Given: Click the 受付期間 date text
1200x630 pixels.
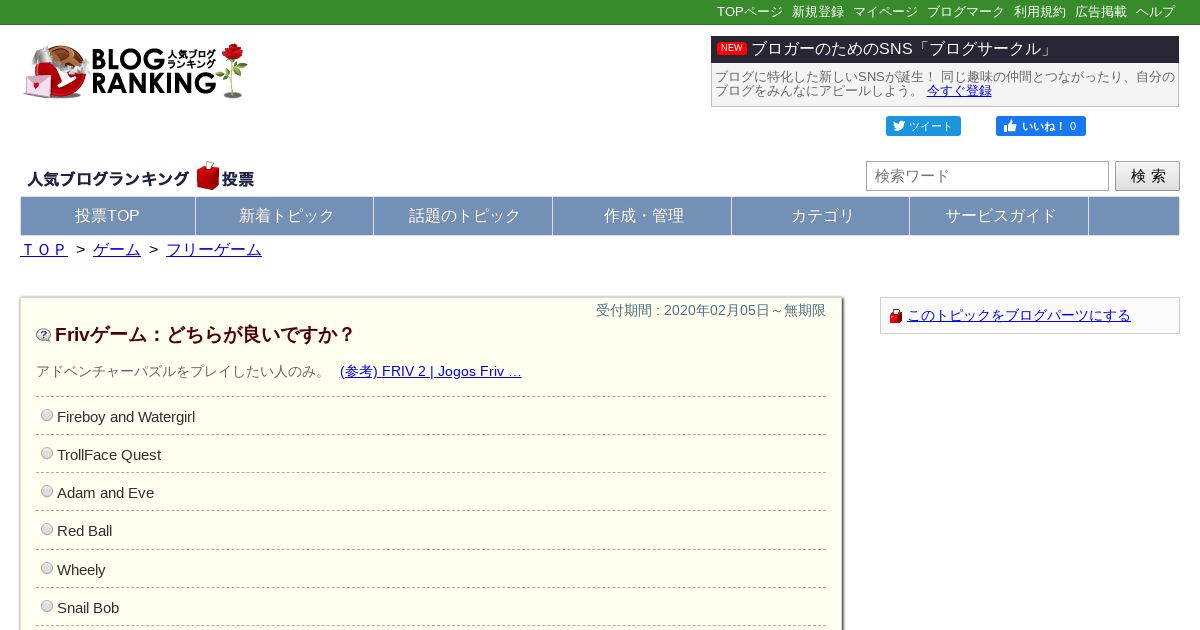Looking at the screenshot, I should (x=711, y=311).
